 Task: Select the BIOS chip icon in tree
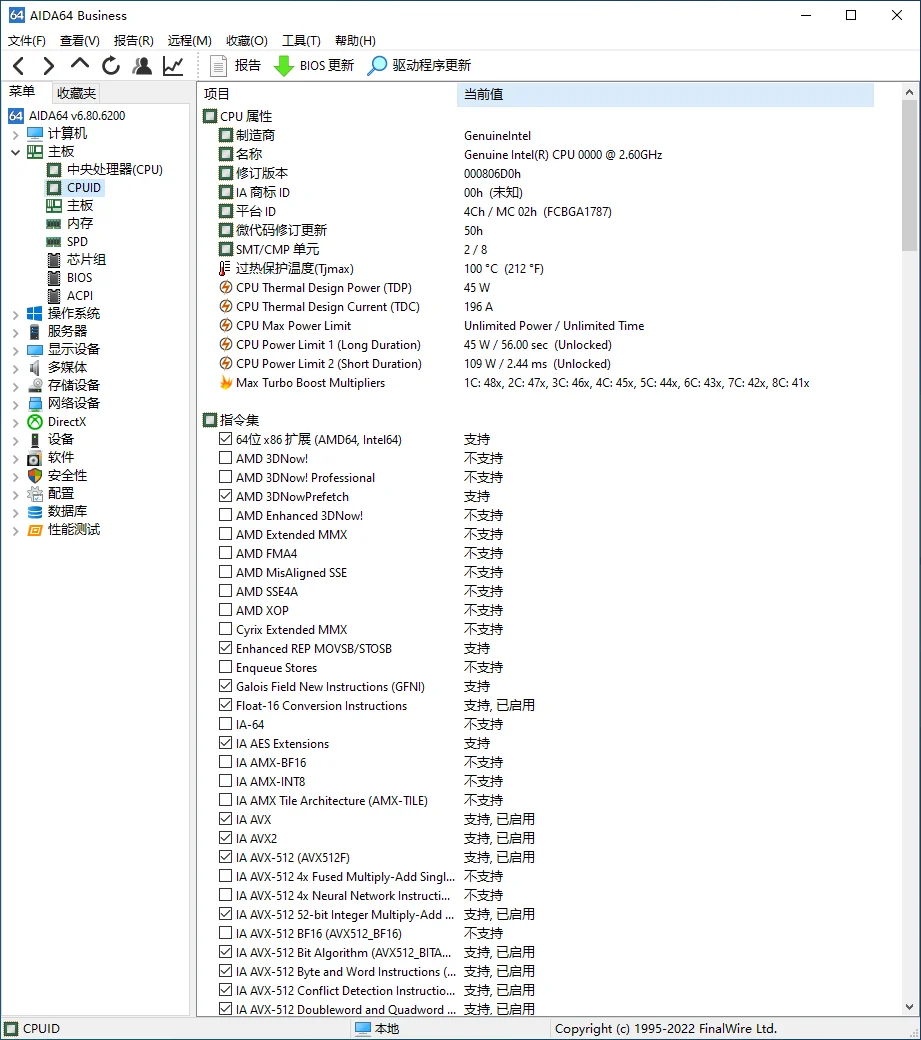click(x=54, y=277)
